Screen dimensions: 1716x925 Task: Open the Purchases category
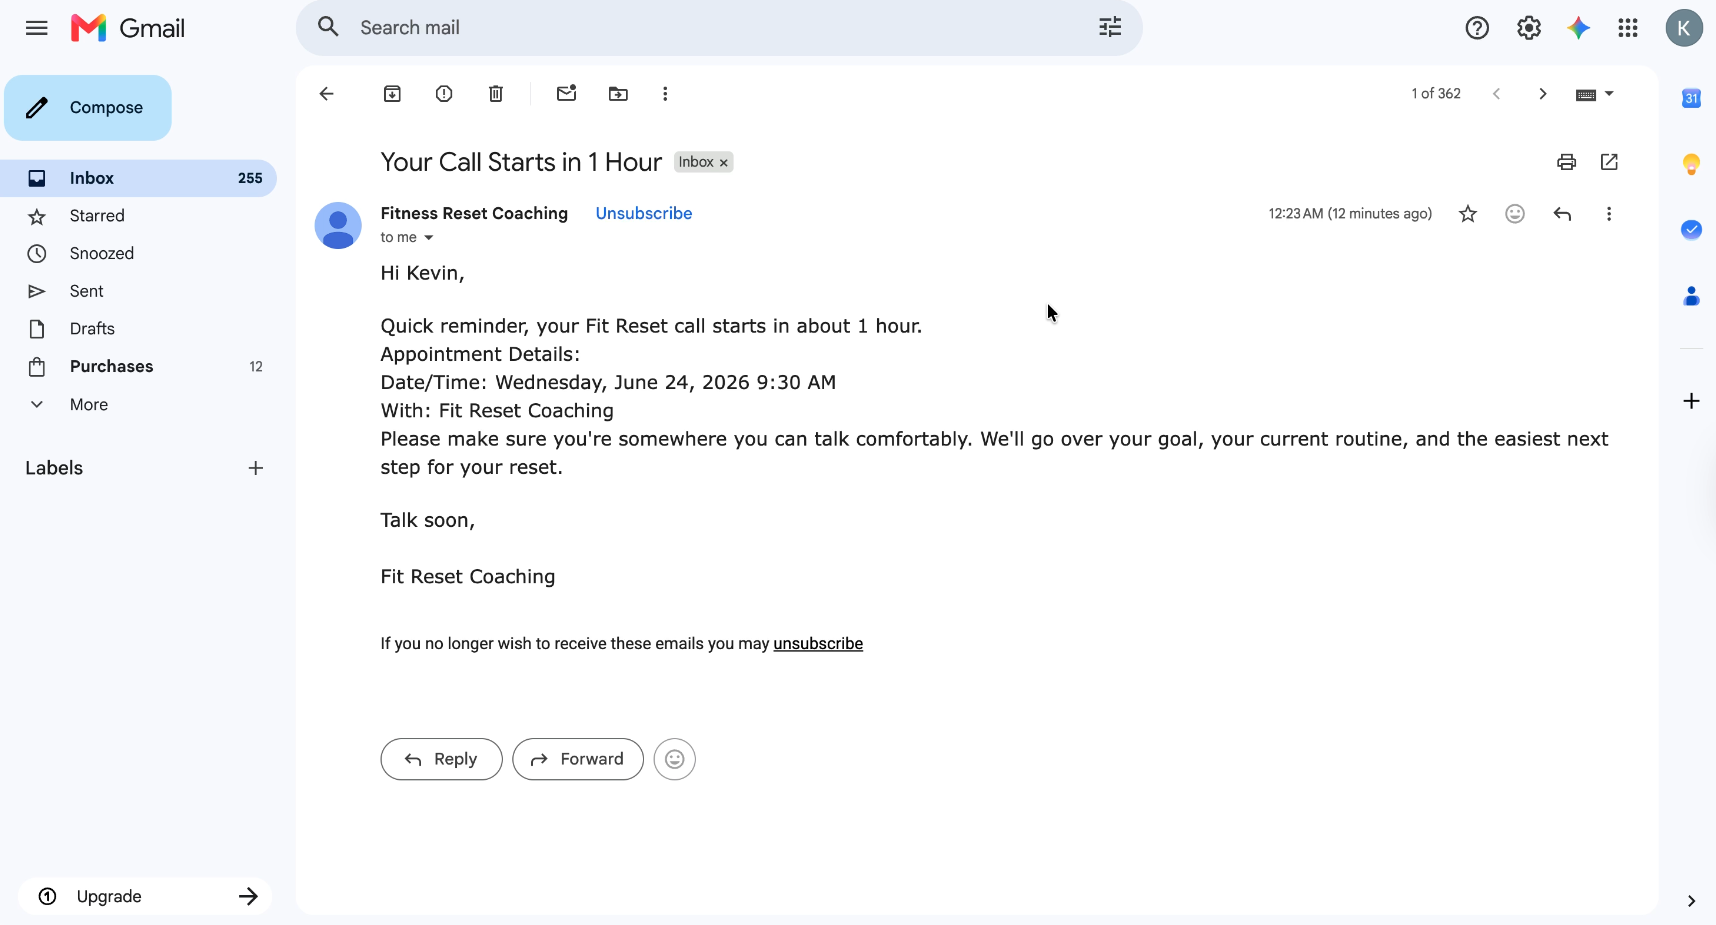(x=138, y=367)
